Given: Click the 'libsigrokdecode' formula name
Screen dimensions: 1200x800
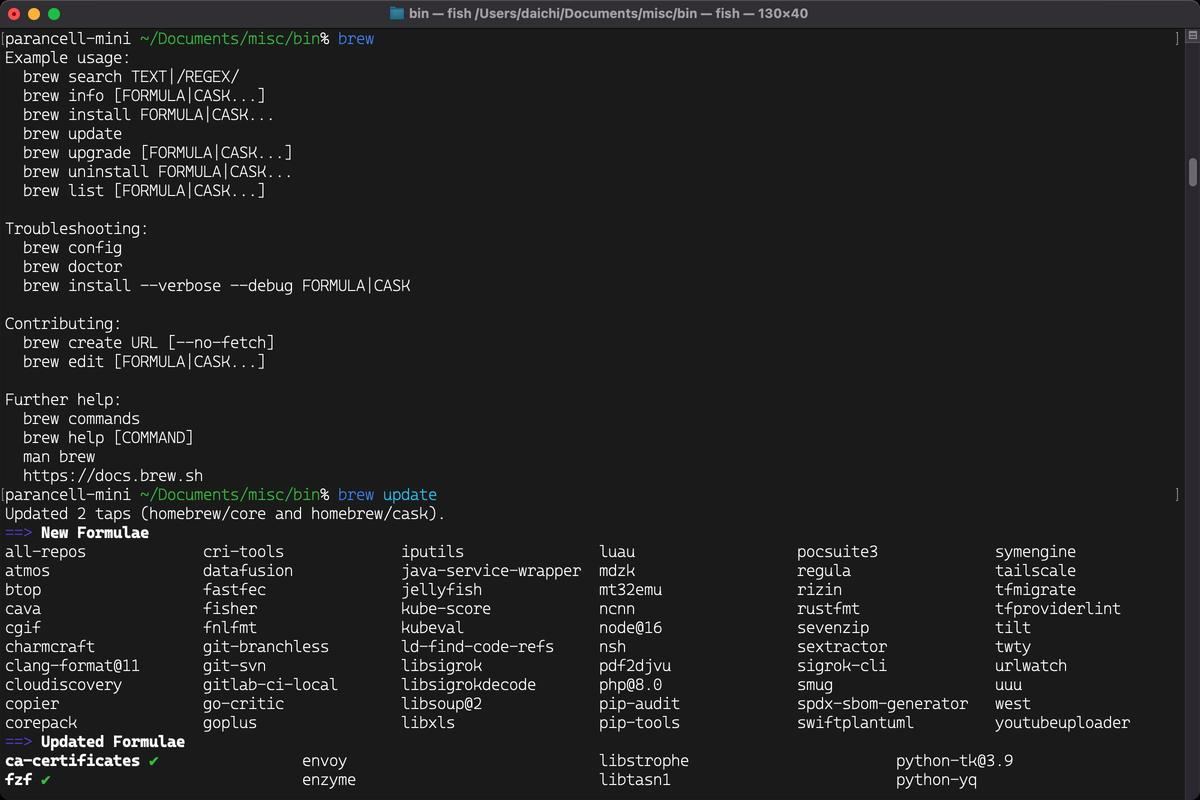Looking at the screenshot, I should tap(468, 685).
